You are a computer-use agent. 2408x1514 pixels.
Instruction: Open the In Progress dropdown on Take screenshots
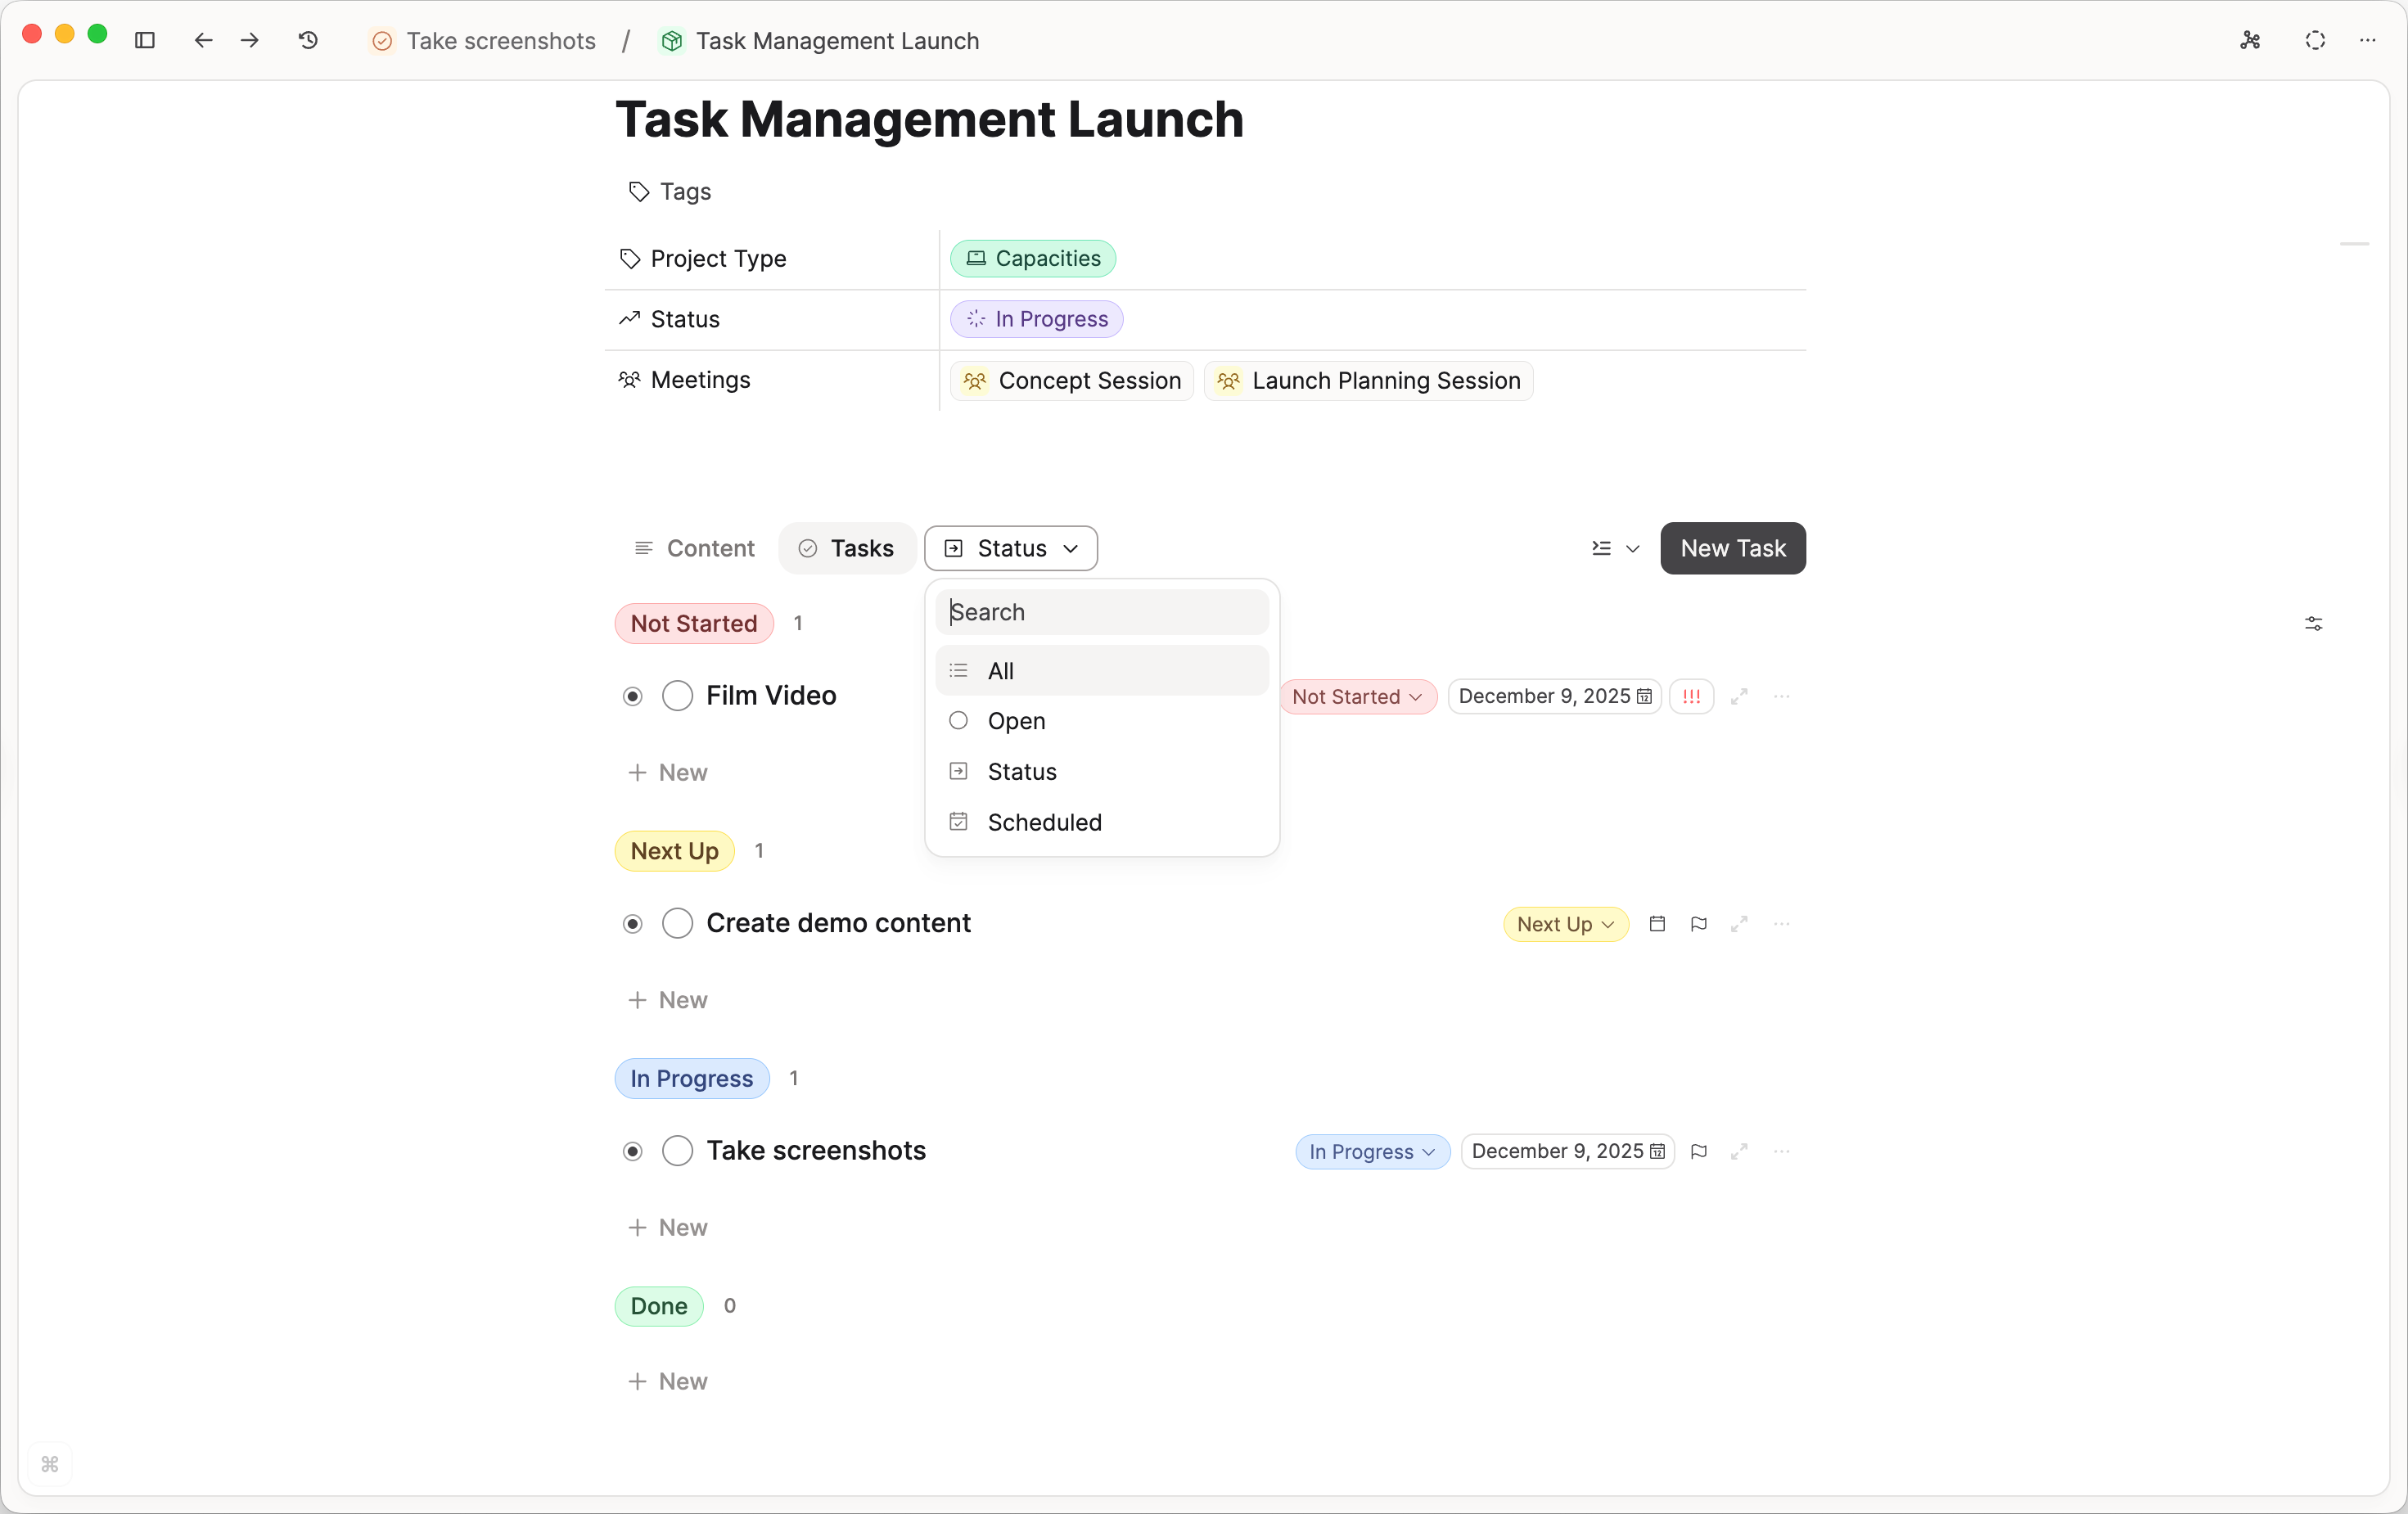pos(1371,1151)
